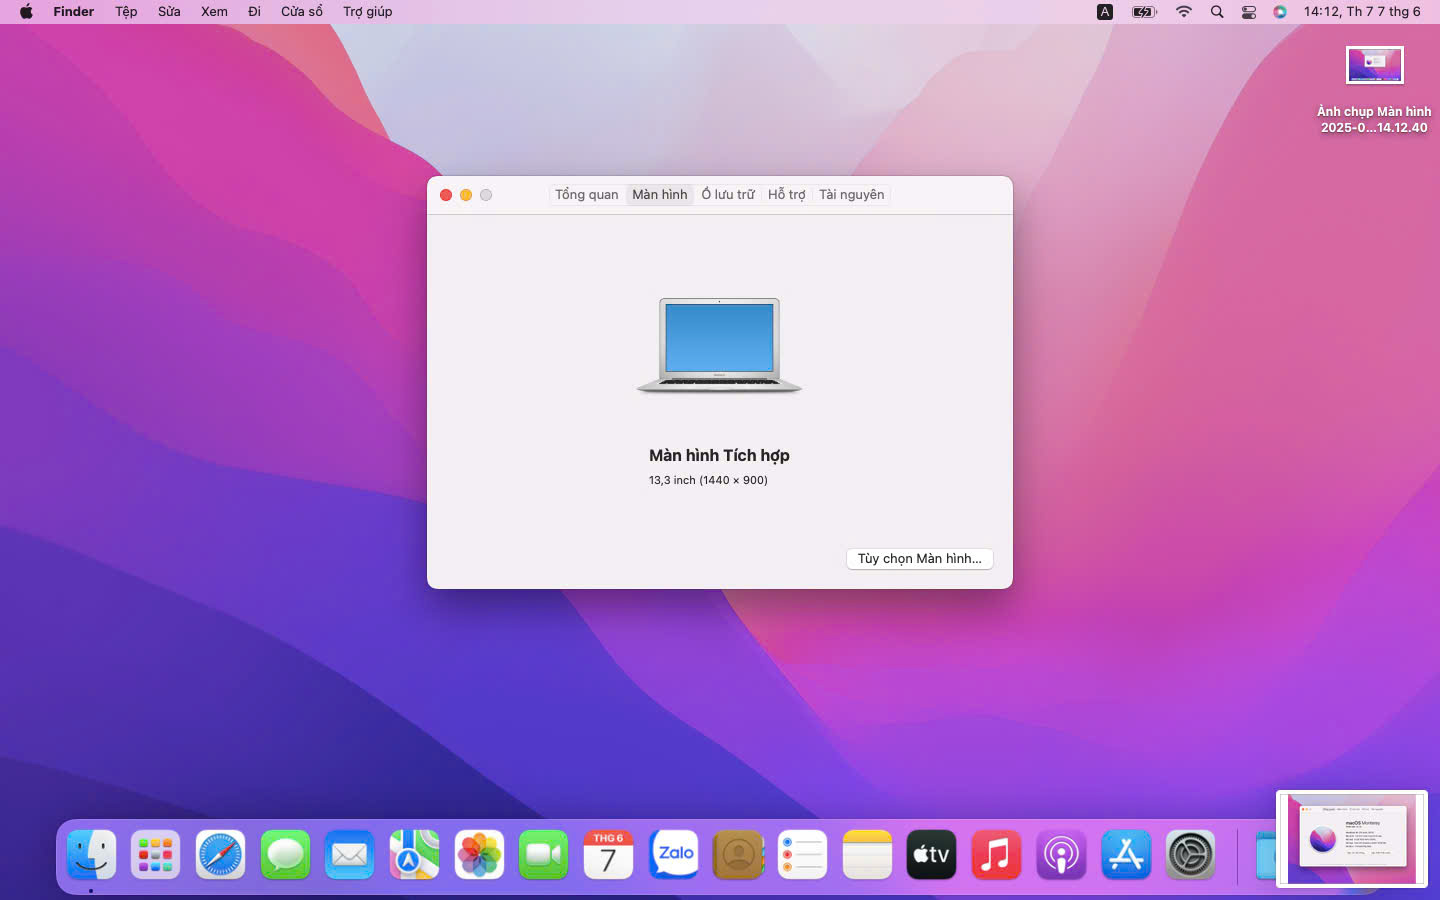Viewport: 1440px width, 900px height.
Task: Minimize the About This Mac window
Action: [x=466, y=195]
